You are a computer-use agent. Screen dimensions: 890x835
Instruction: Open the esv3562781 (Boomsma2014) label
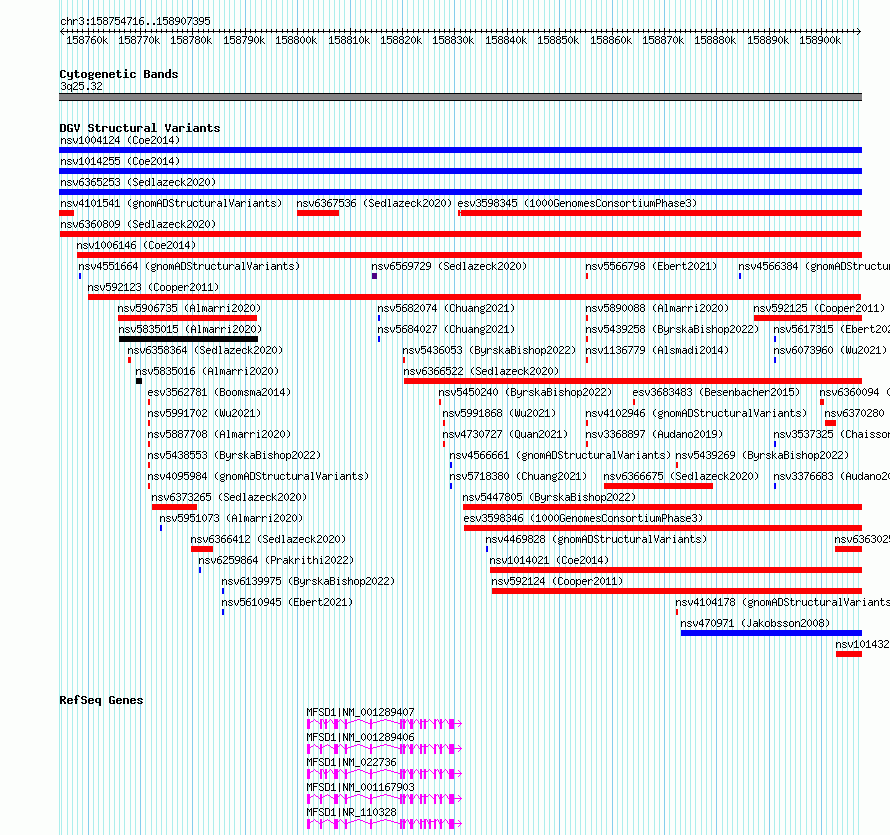[x=219, y=392]
